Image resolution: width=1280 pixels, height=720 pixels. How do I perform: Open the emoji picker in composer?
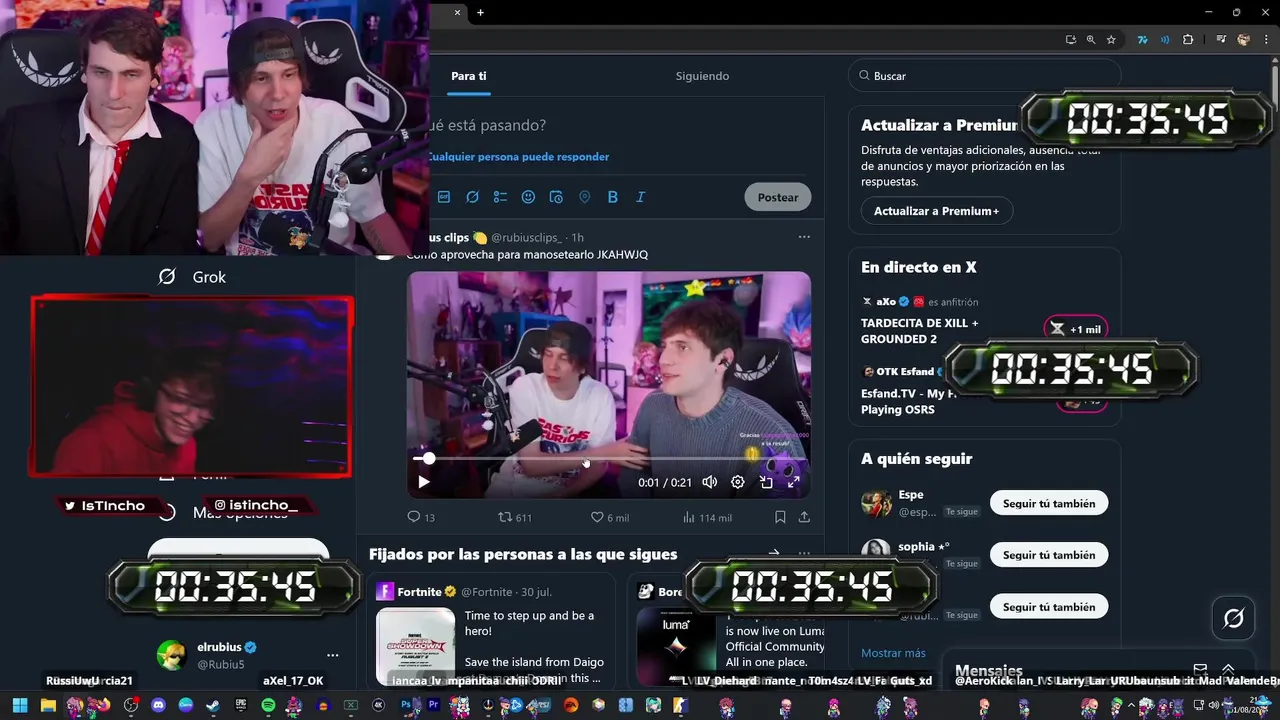coord(528,197)
